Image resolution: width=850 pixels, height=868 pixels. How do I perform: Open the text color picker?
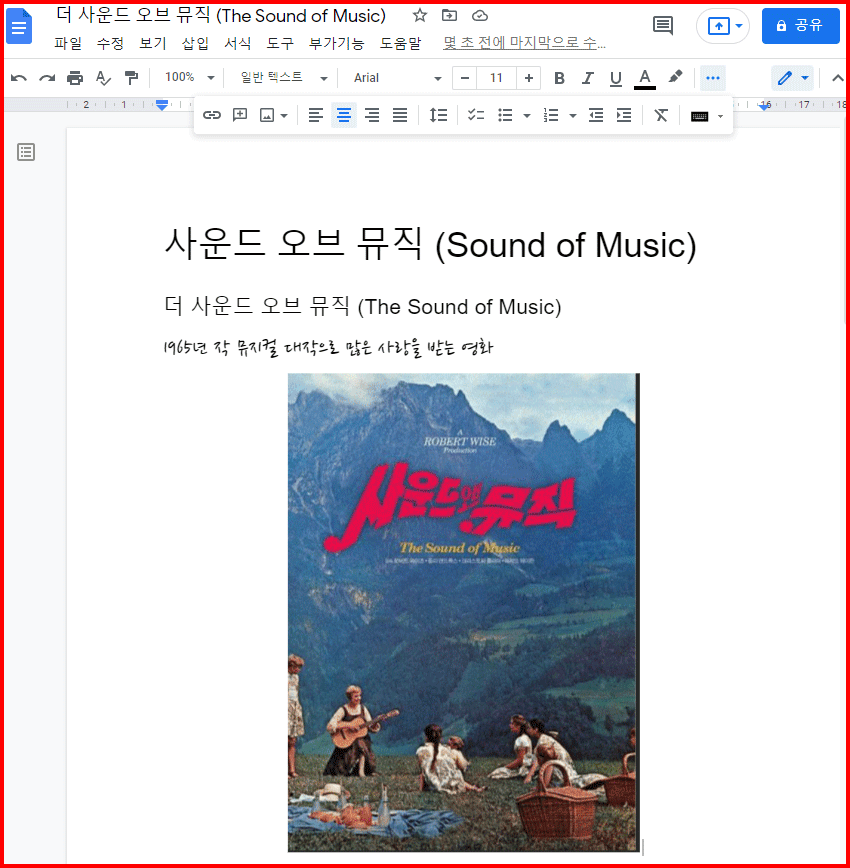(x=645, y=78)
